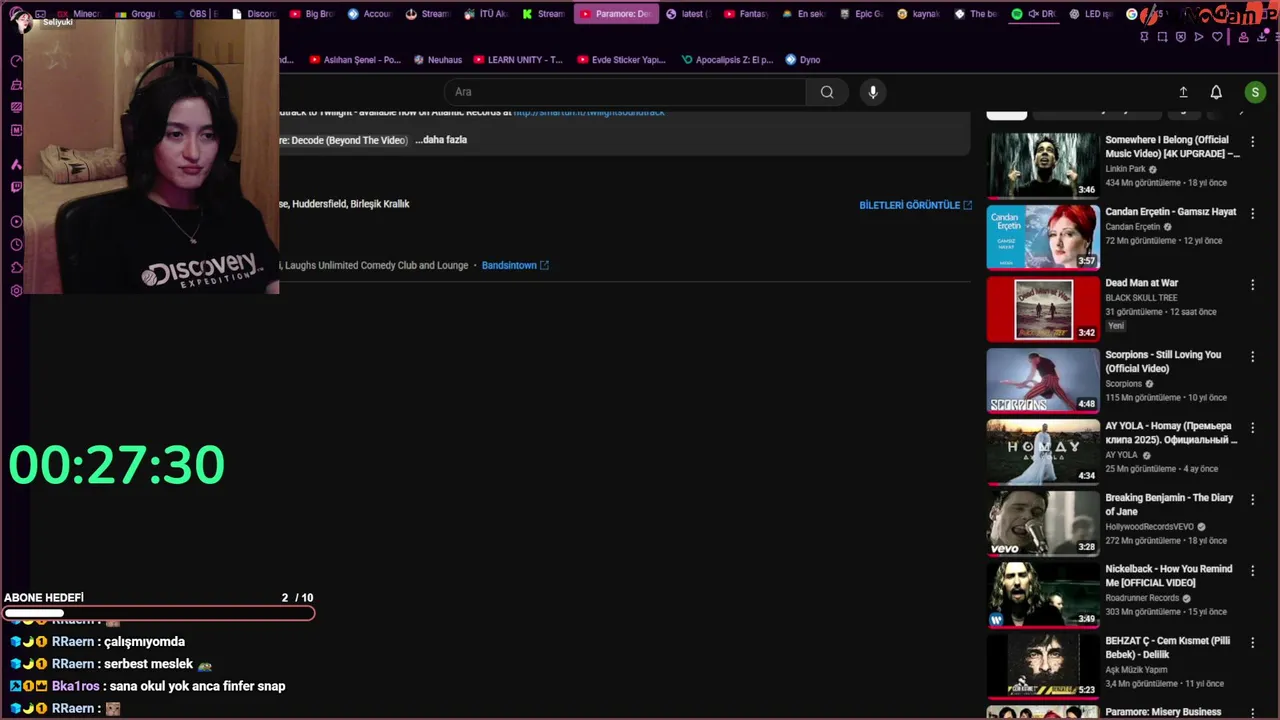
Task: Click the pin icon in browser toolbar
Action: tap(1144, 37)
